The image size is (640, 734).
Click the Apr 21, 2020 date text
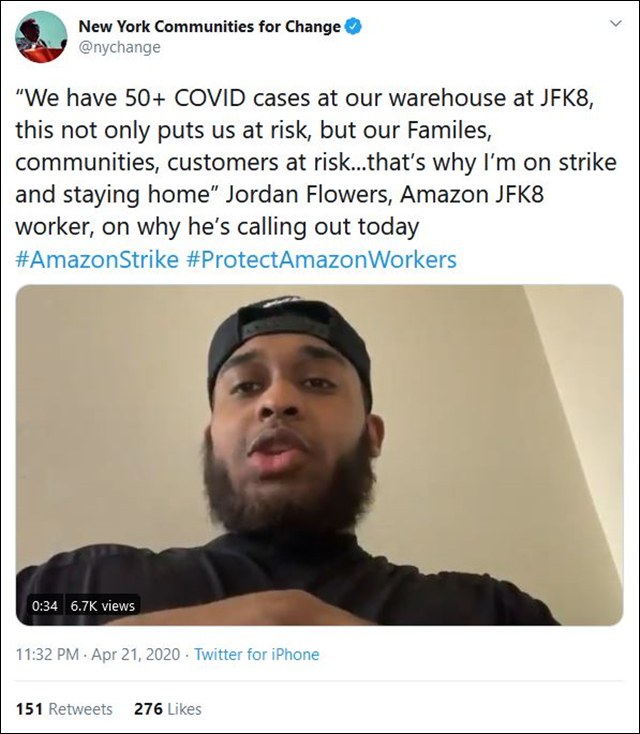tap(136, 654)
